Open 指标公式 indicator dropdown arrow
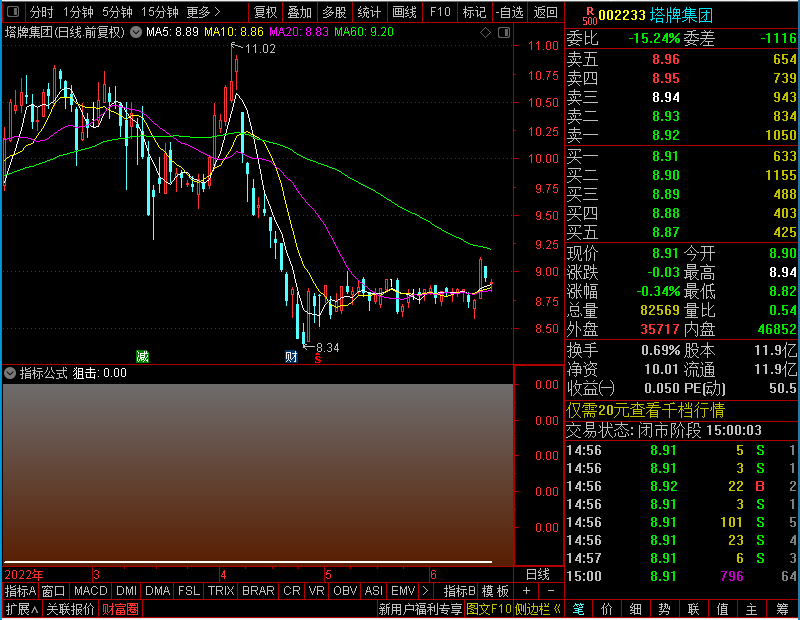800x620 pixels. (x=10, y=373)
